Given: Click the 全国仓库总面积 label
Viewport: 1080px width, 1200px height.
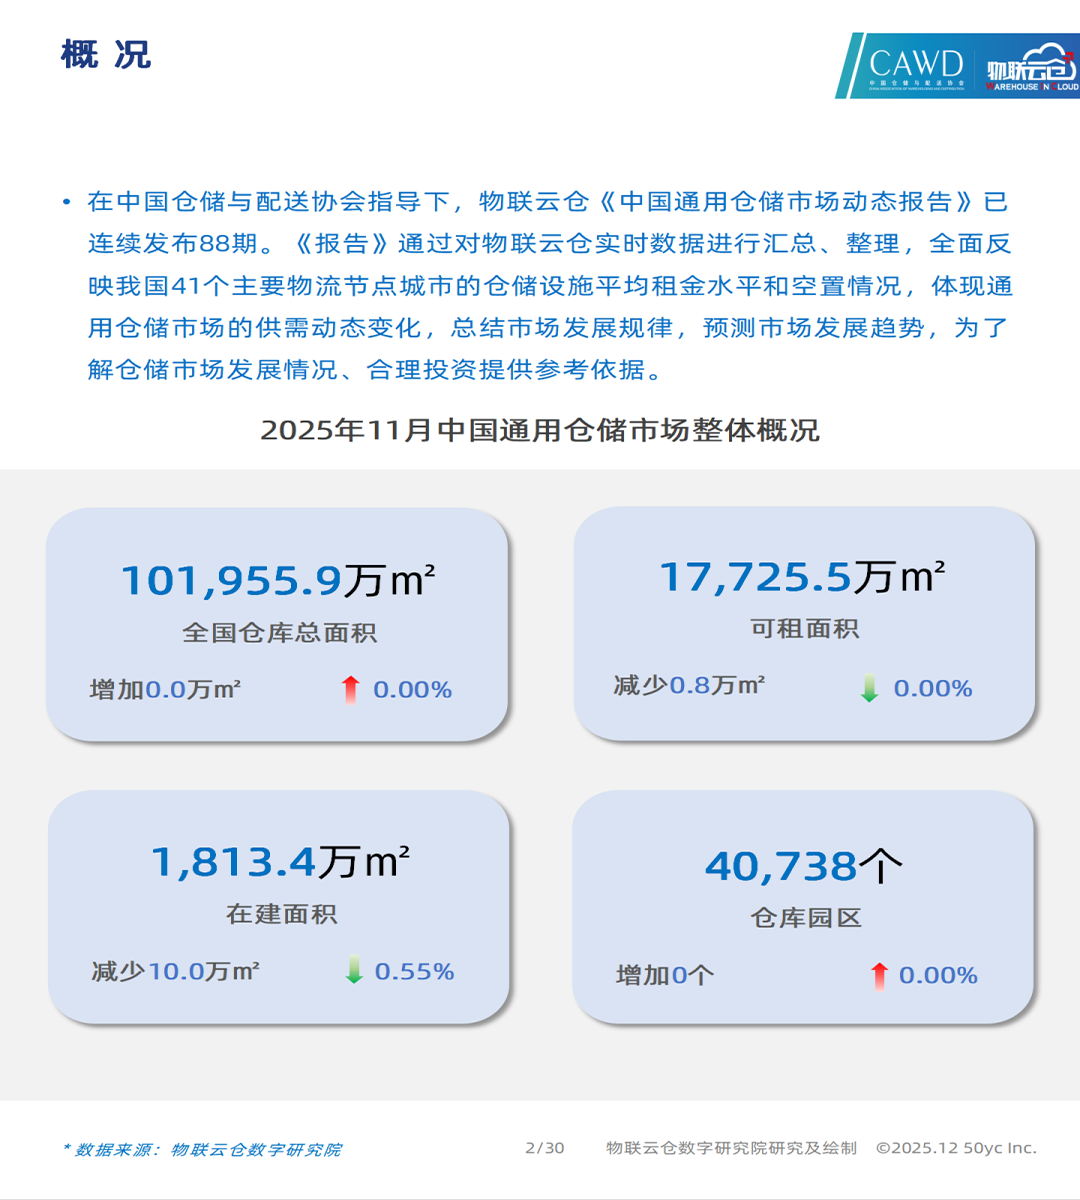Looking at the screenshot, I should click(x=279, y=633).
